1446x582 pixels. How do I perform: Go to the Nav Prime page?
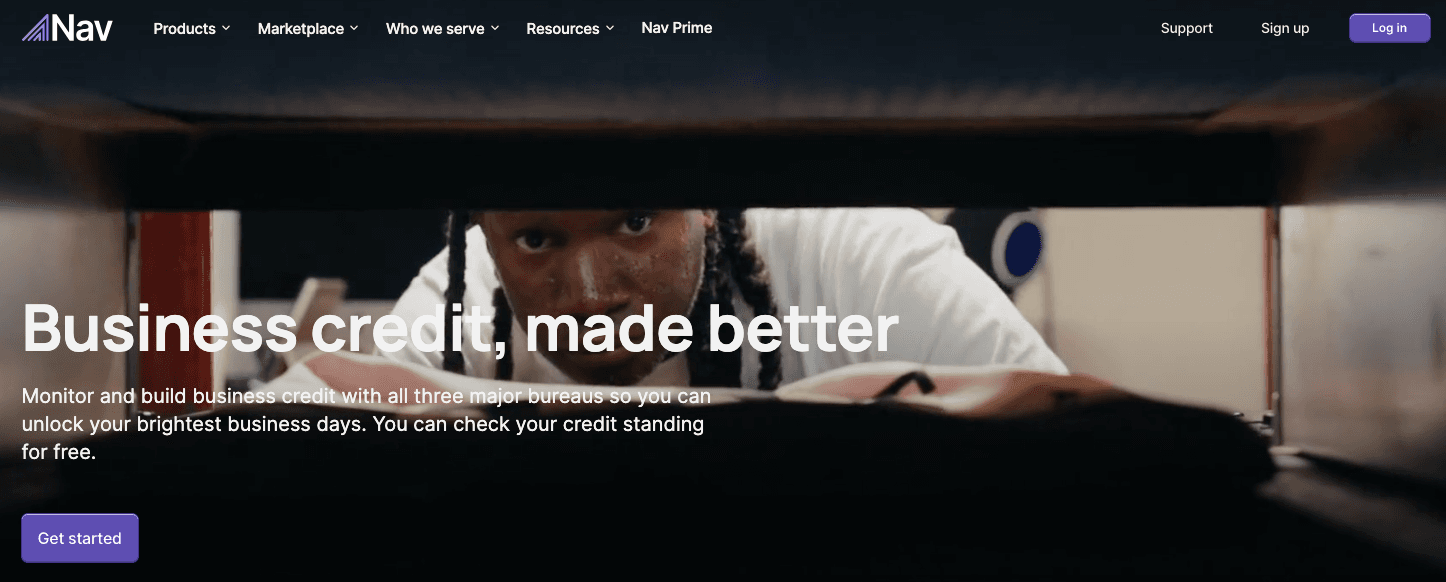pos(677,28)
